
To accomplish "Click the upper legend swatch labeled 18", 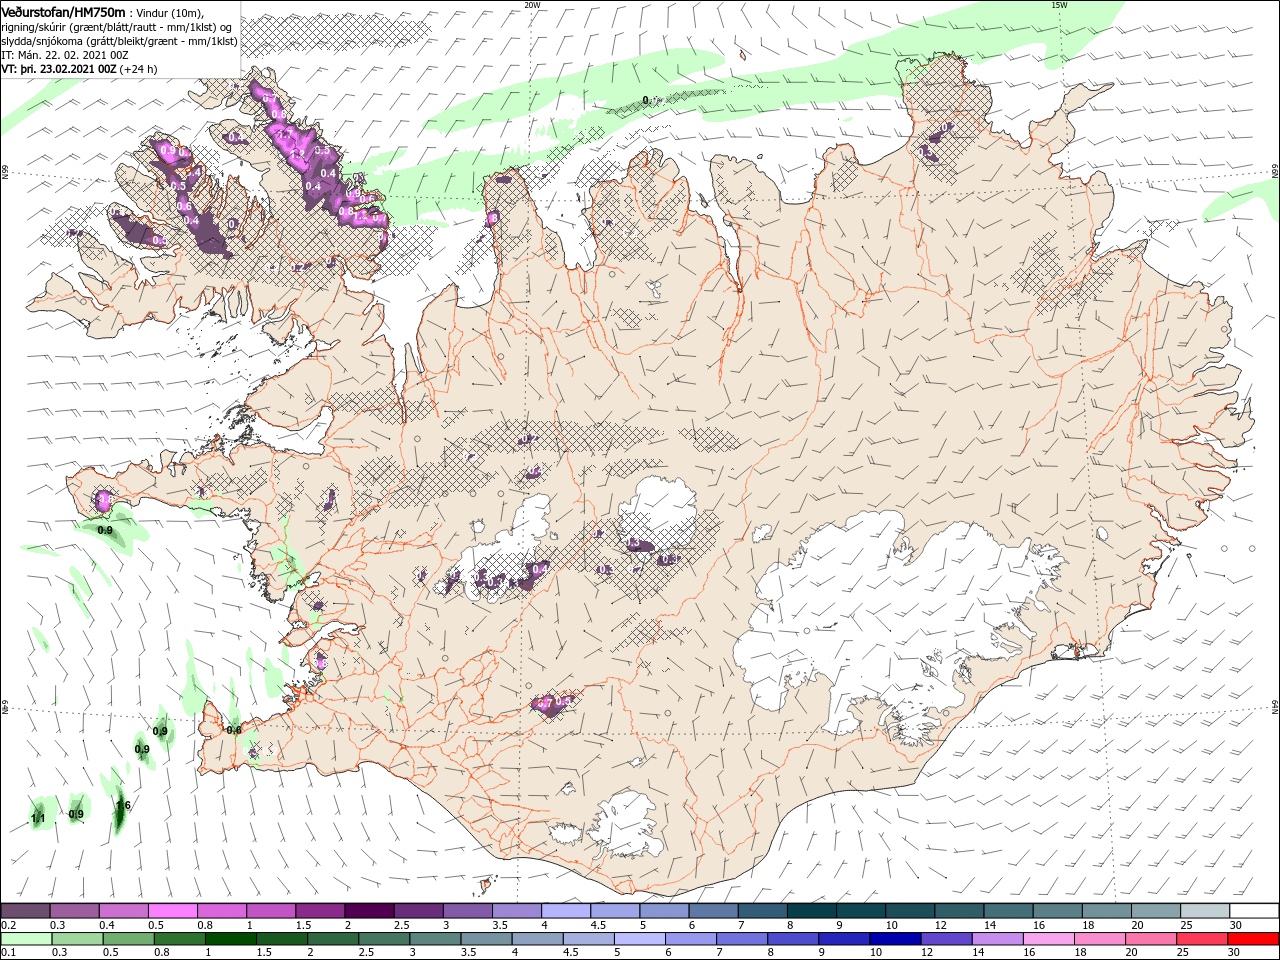I will pos(1105,911).
